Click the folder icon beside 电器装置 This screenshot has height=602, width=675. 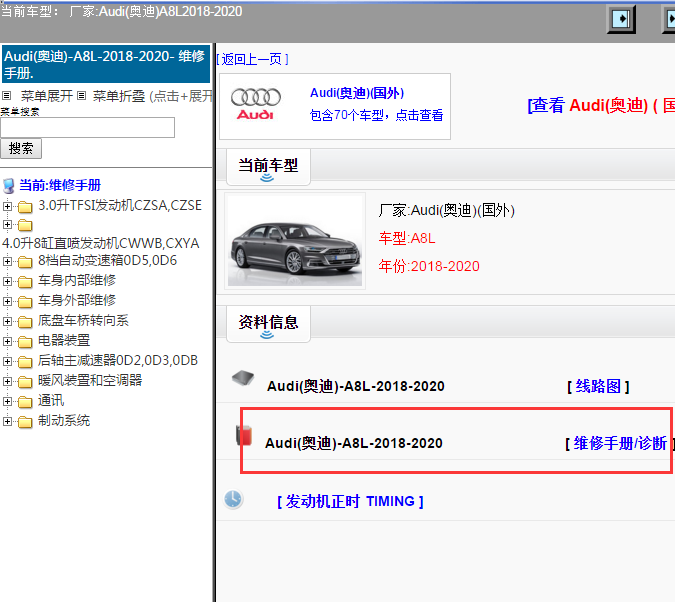pos(25,342)
